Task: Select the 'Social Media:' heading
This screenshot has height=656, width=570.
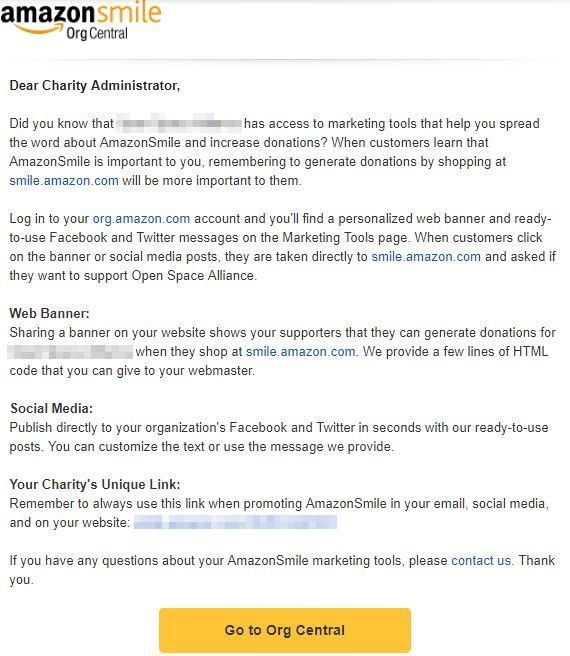Action: tap(51, 408)
